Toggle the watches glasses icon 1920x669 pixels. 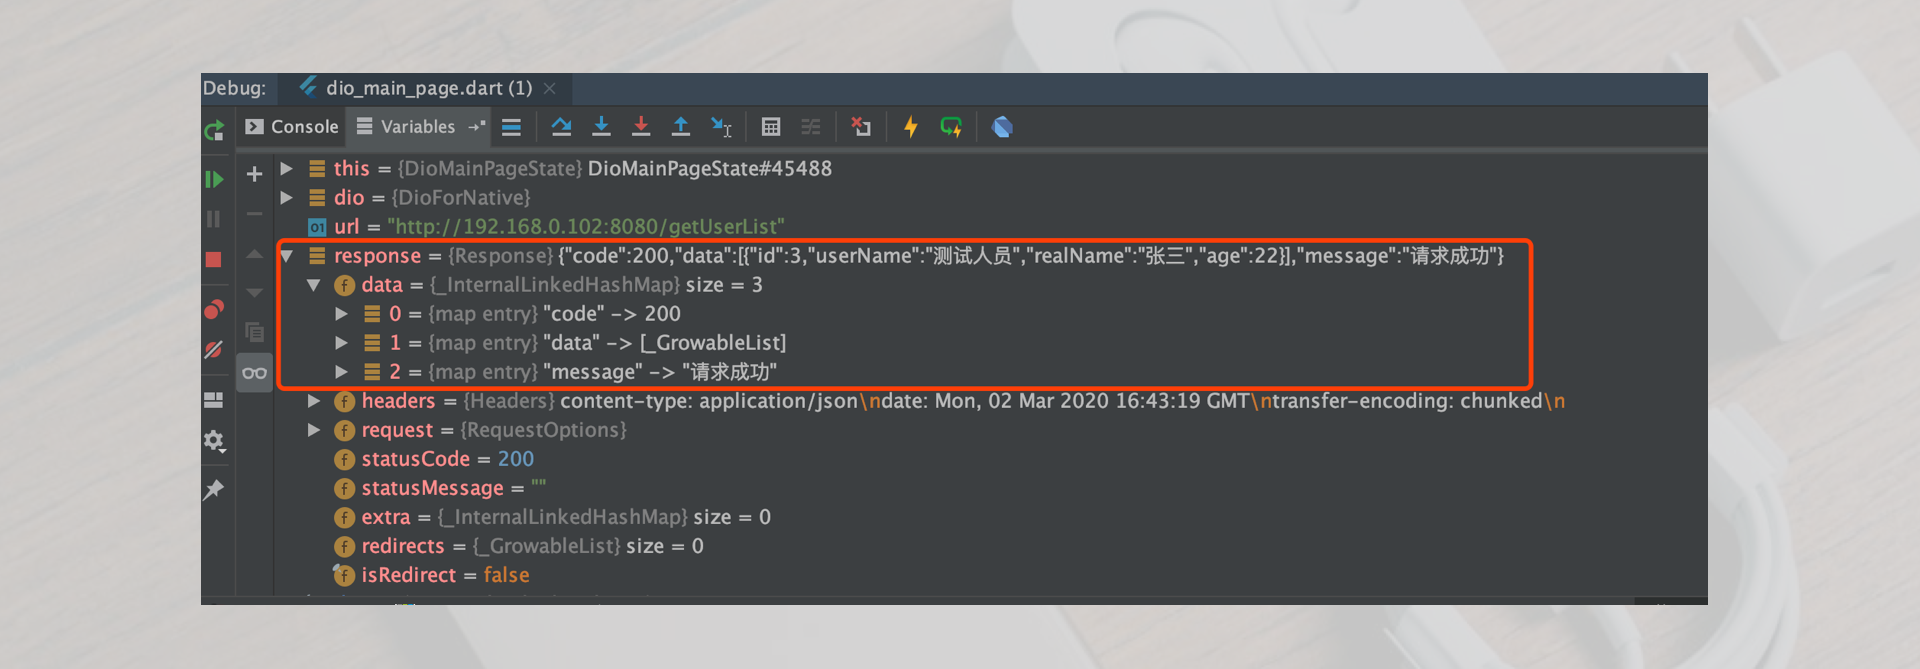[x=254, y=373]
